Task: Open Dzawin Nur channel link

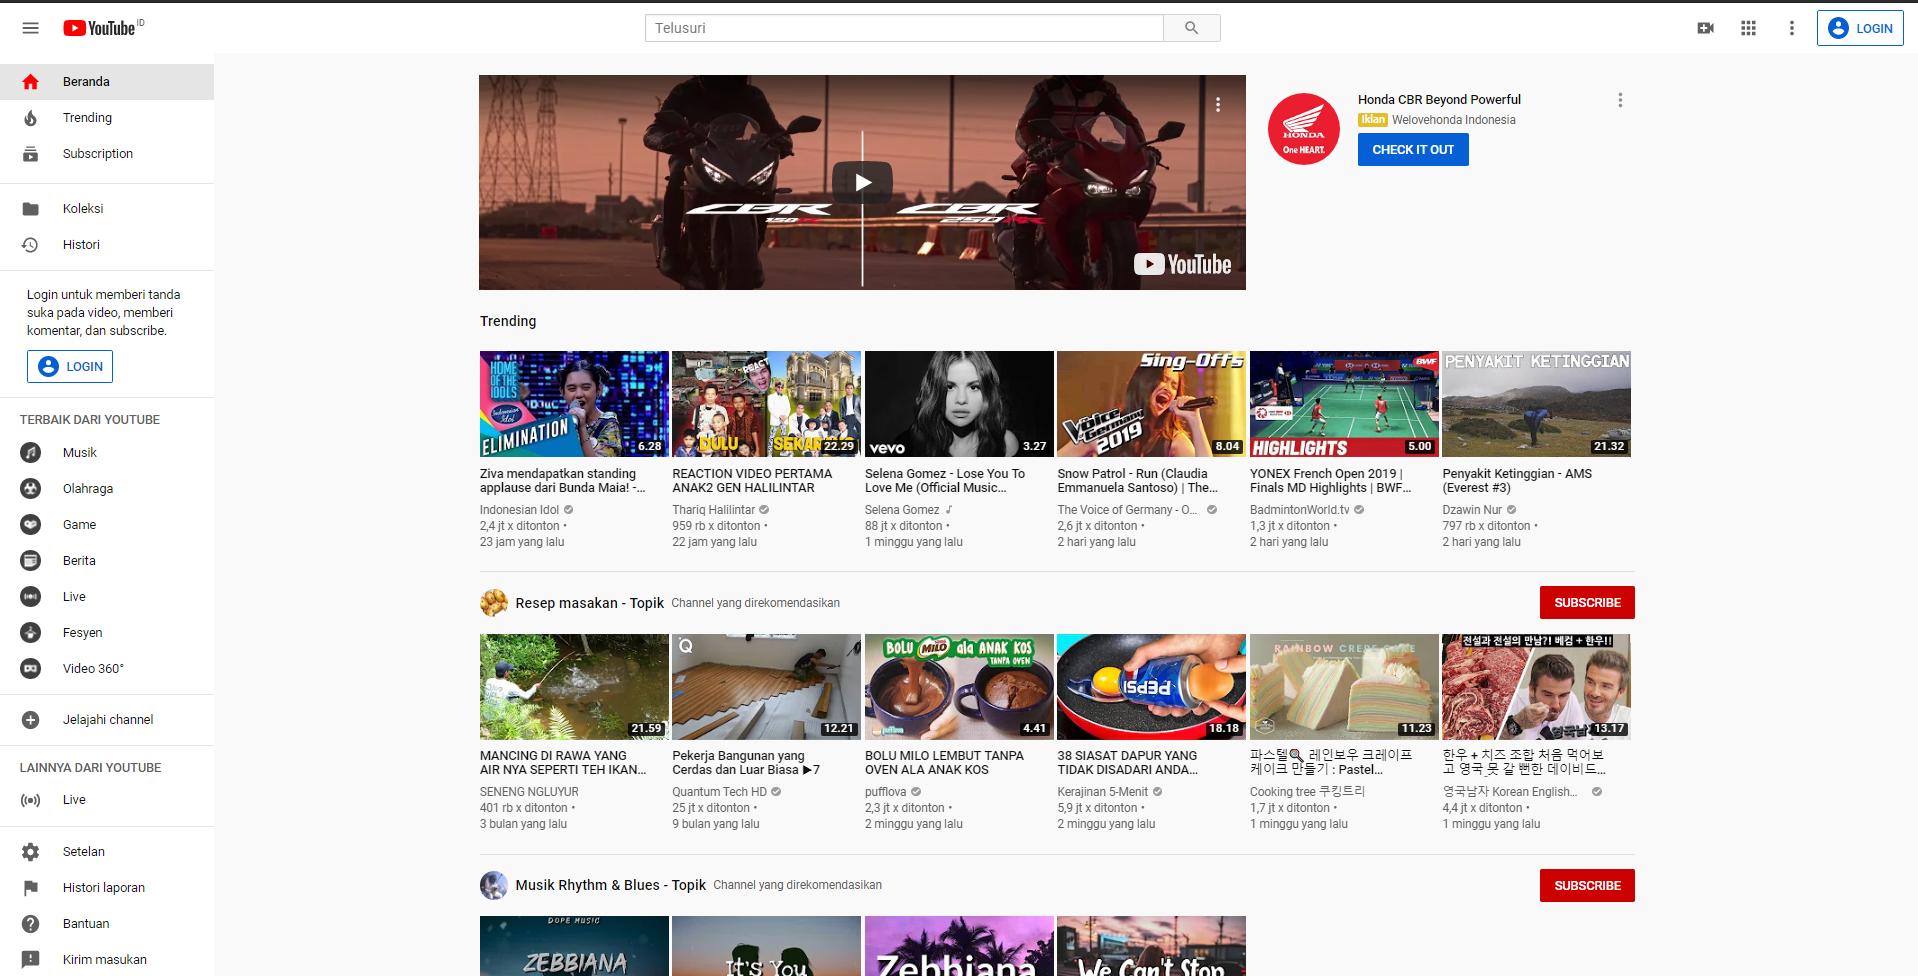Action: 1472,510
